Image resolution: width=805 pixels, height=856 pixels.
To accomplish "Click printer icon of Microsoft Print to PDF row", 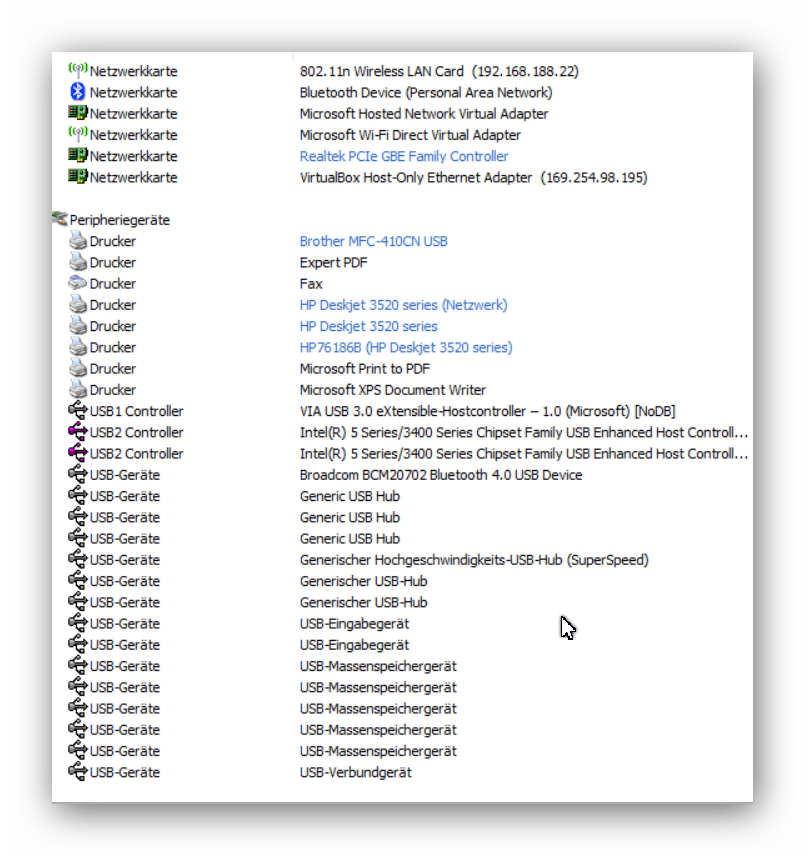I will (x=78, y=368).
